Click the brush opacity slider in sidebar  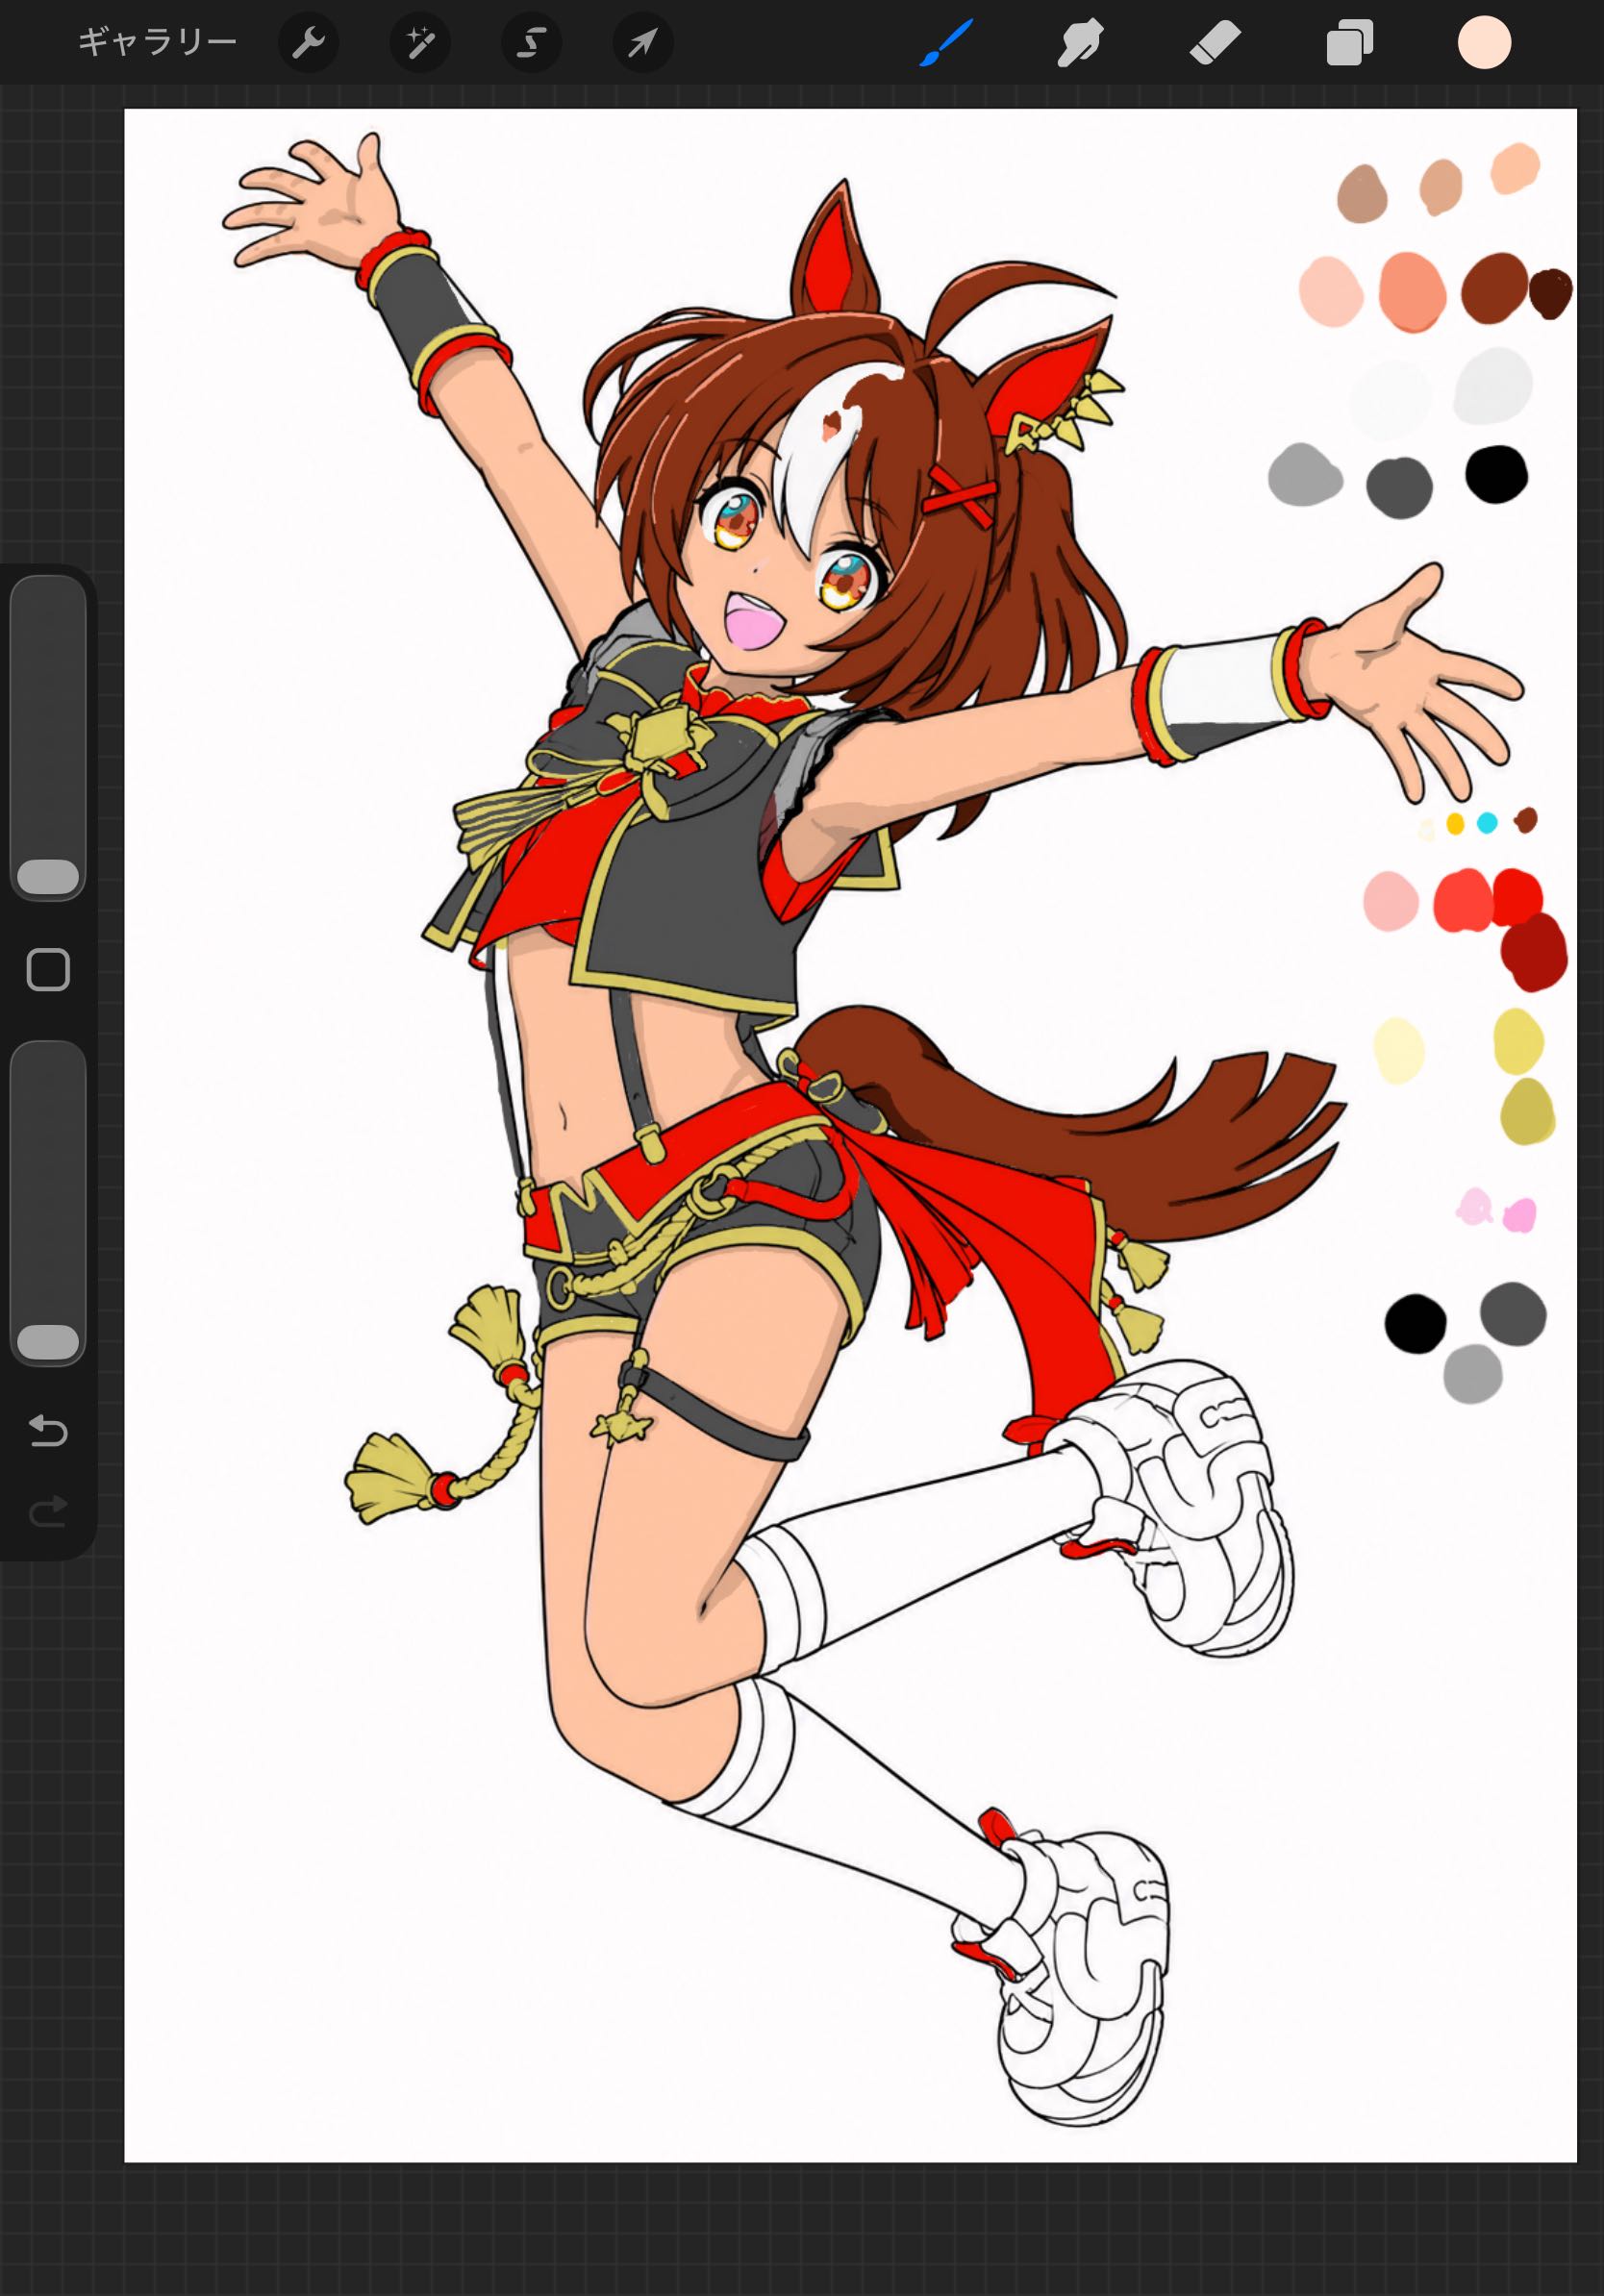coord(48,1203)
